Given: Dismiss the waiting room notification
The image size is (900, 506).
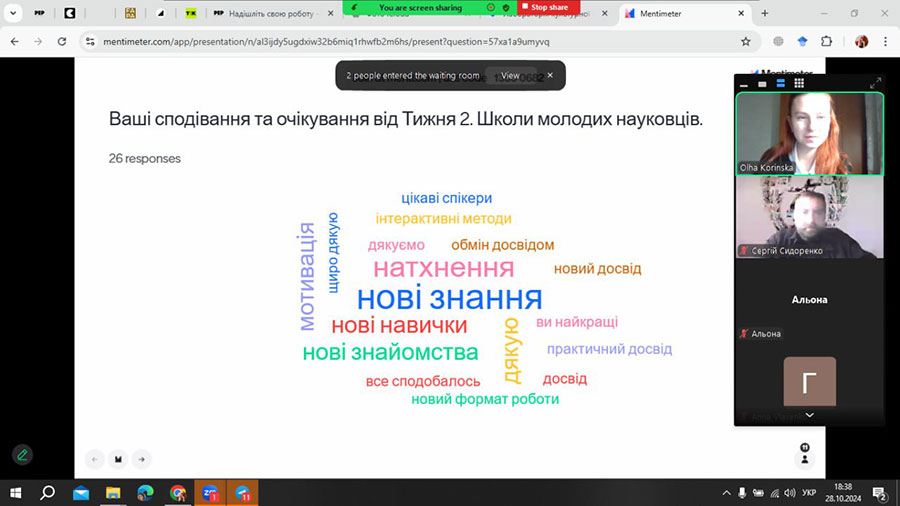Looking at the screenshot, I should 550,75.
